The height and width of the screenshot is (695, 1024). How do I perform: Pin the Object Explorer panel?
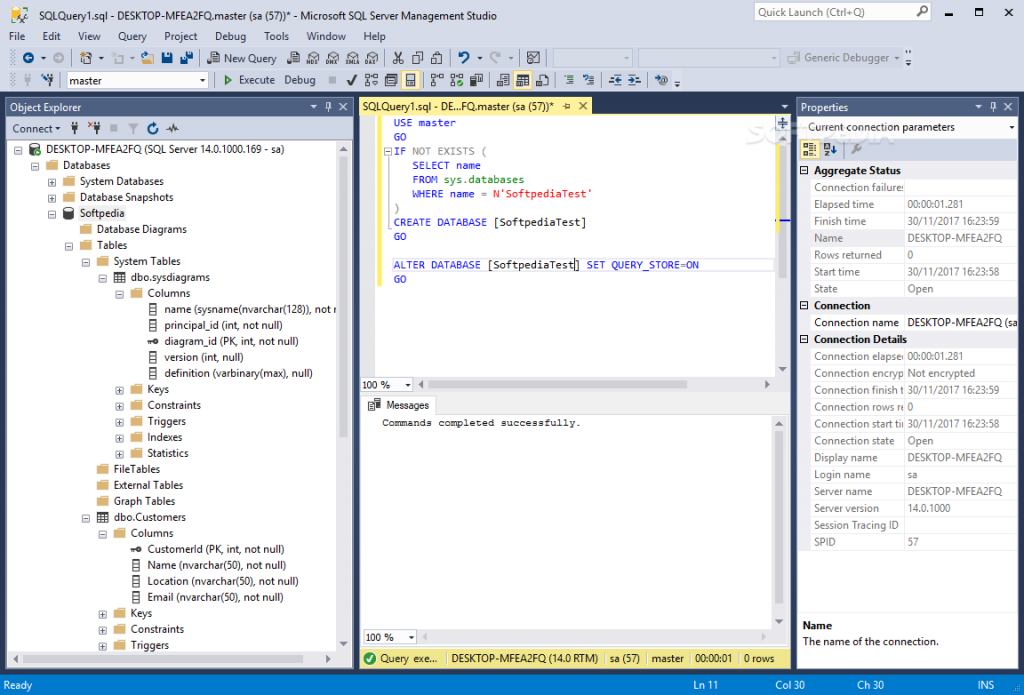328,107
